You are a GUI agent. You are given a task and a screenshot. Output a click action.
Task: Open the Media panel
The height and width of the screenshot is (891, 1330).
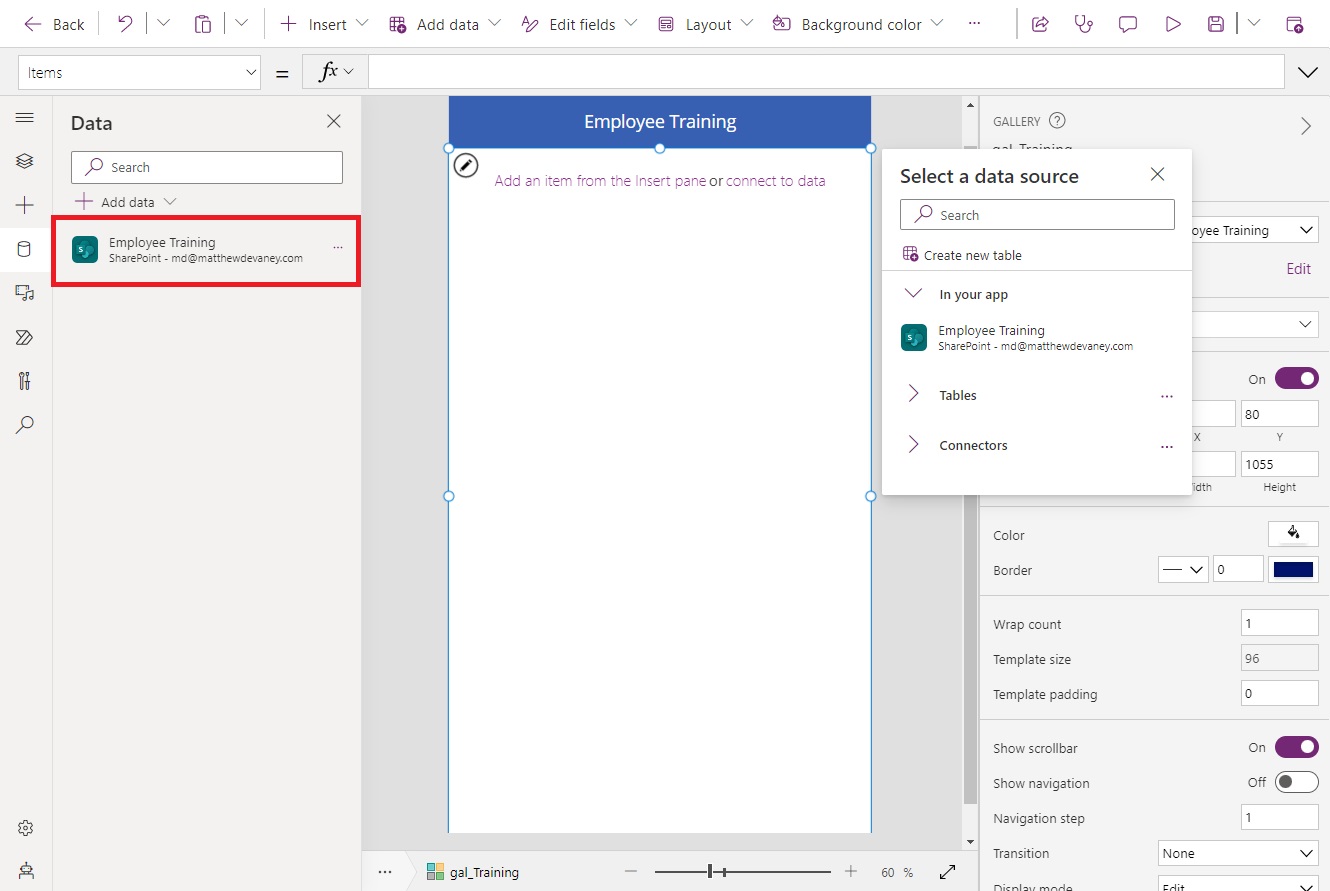(x=25, y=292)
